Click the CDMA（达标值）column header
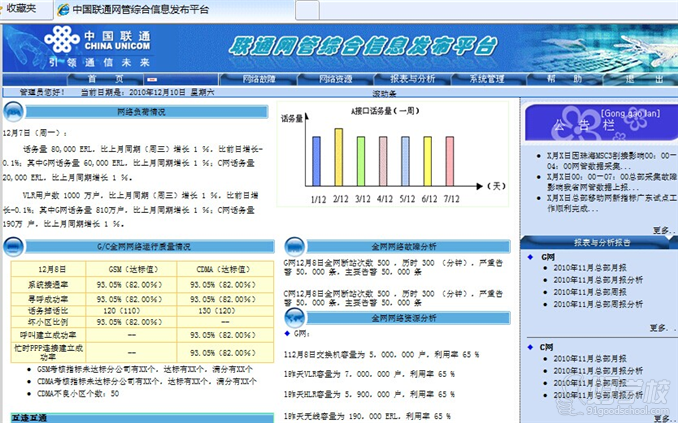The width and height of the screenshot is (678, 423). (225, 269)
